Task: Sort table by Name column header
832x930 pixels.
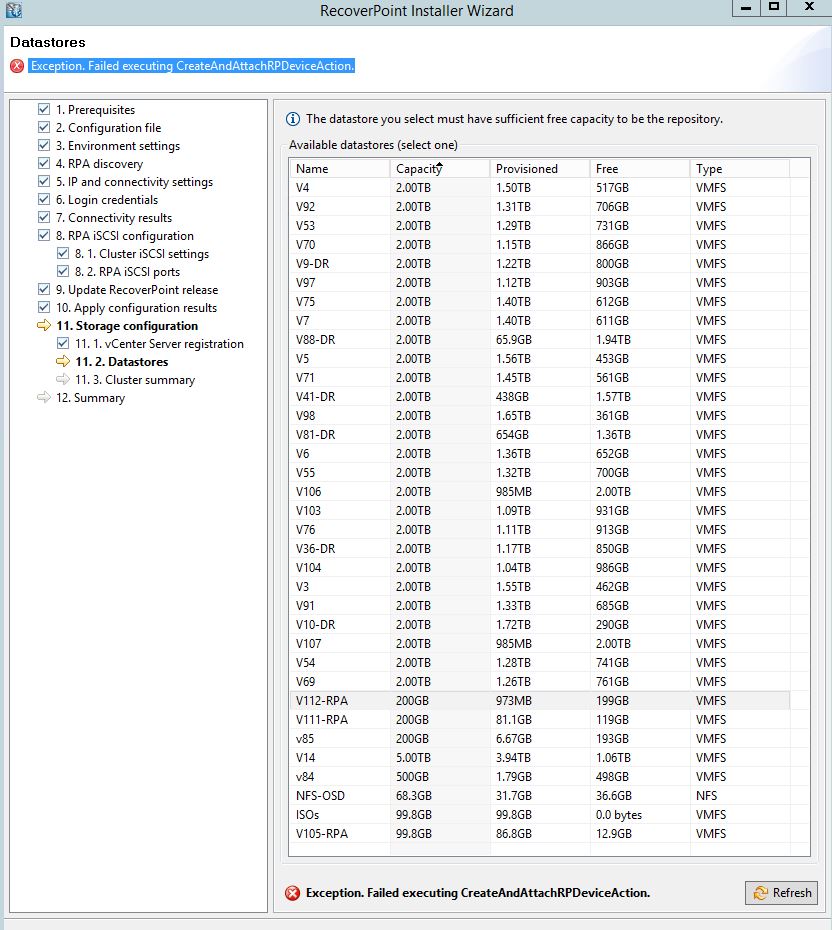Action: (x=340, y=168)
